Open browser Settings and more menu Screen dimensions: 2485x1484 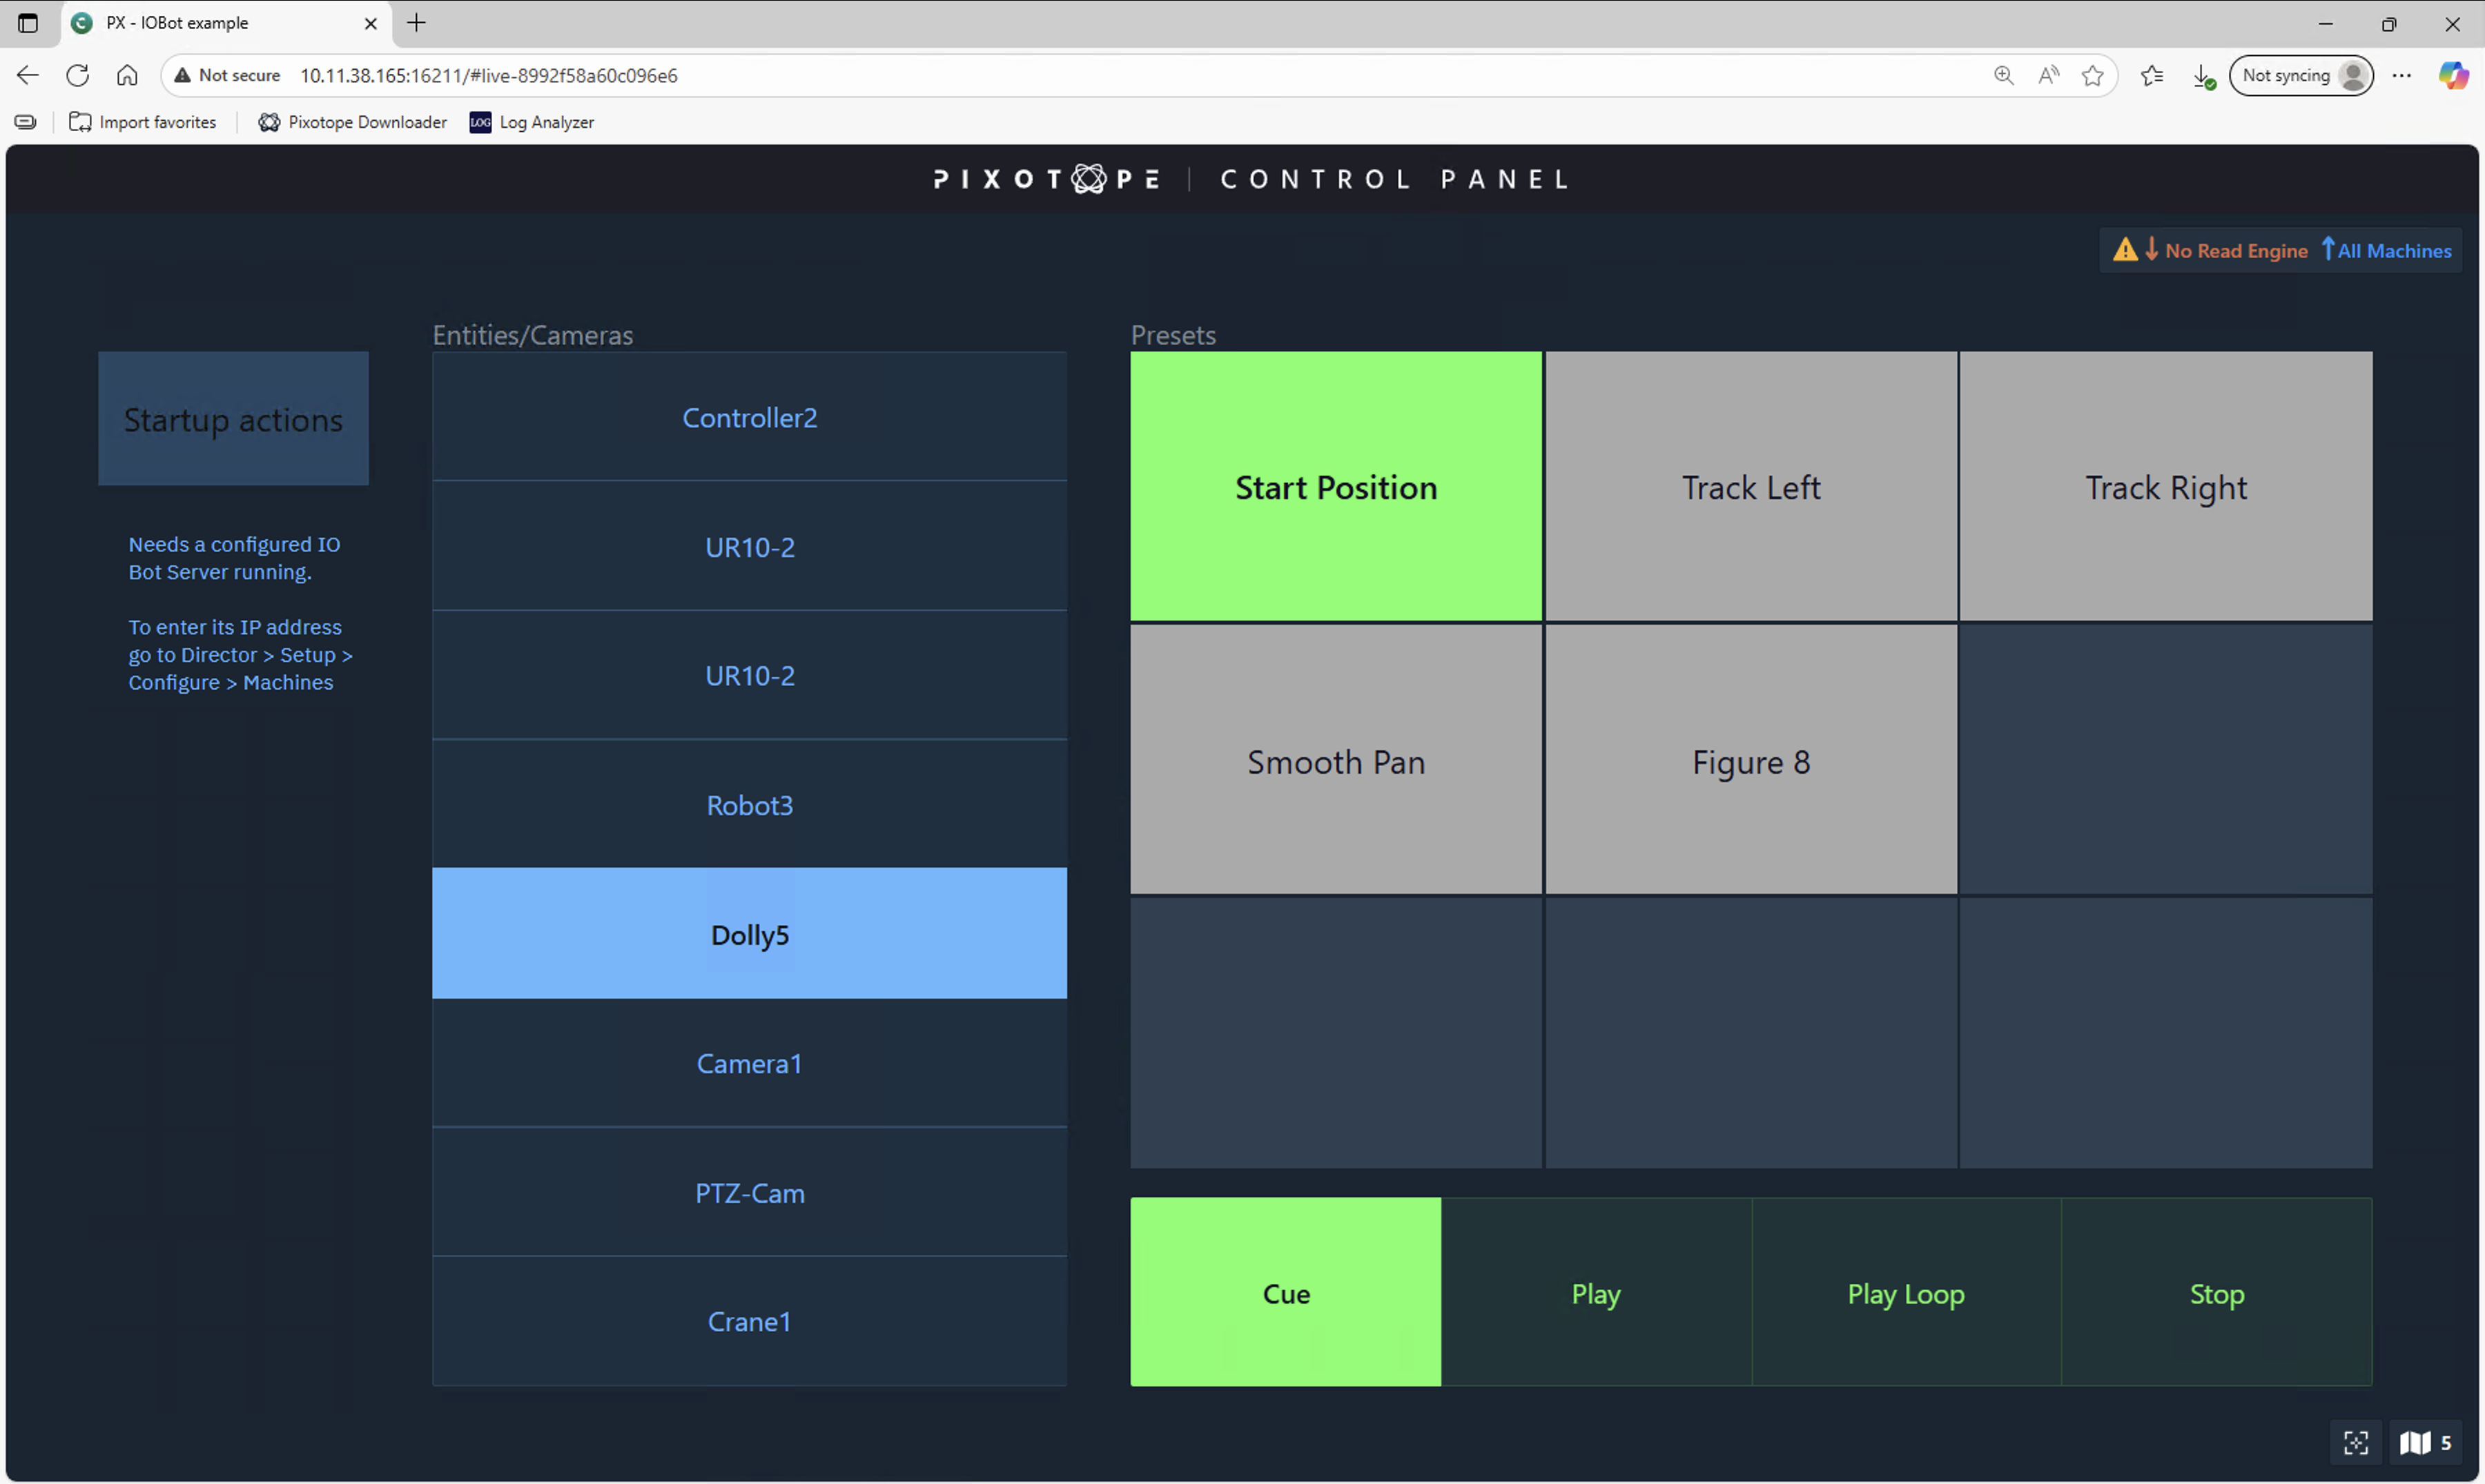click(2401, 75)
